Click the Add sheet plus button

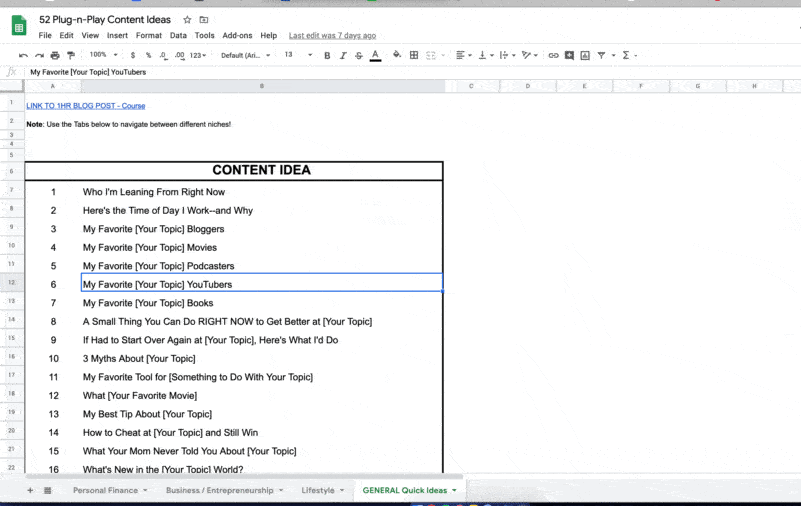(30, 490)
